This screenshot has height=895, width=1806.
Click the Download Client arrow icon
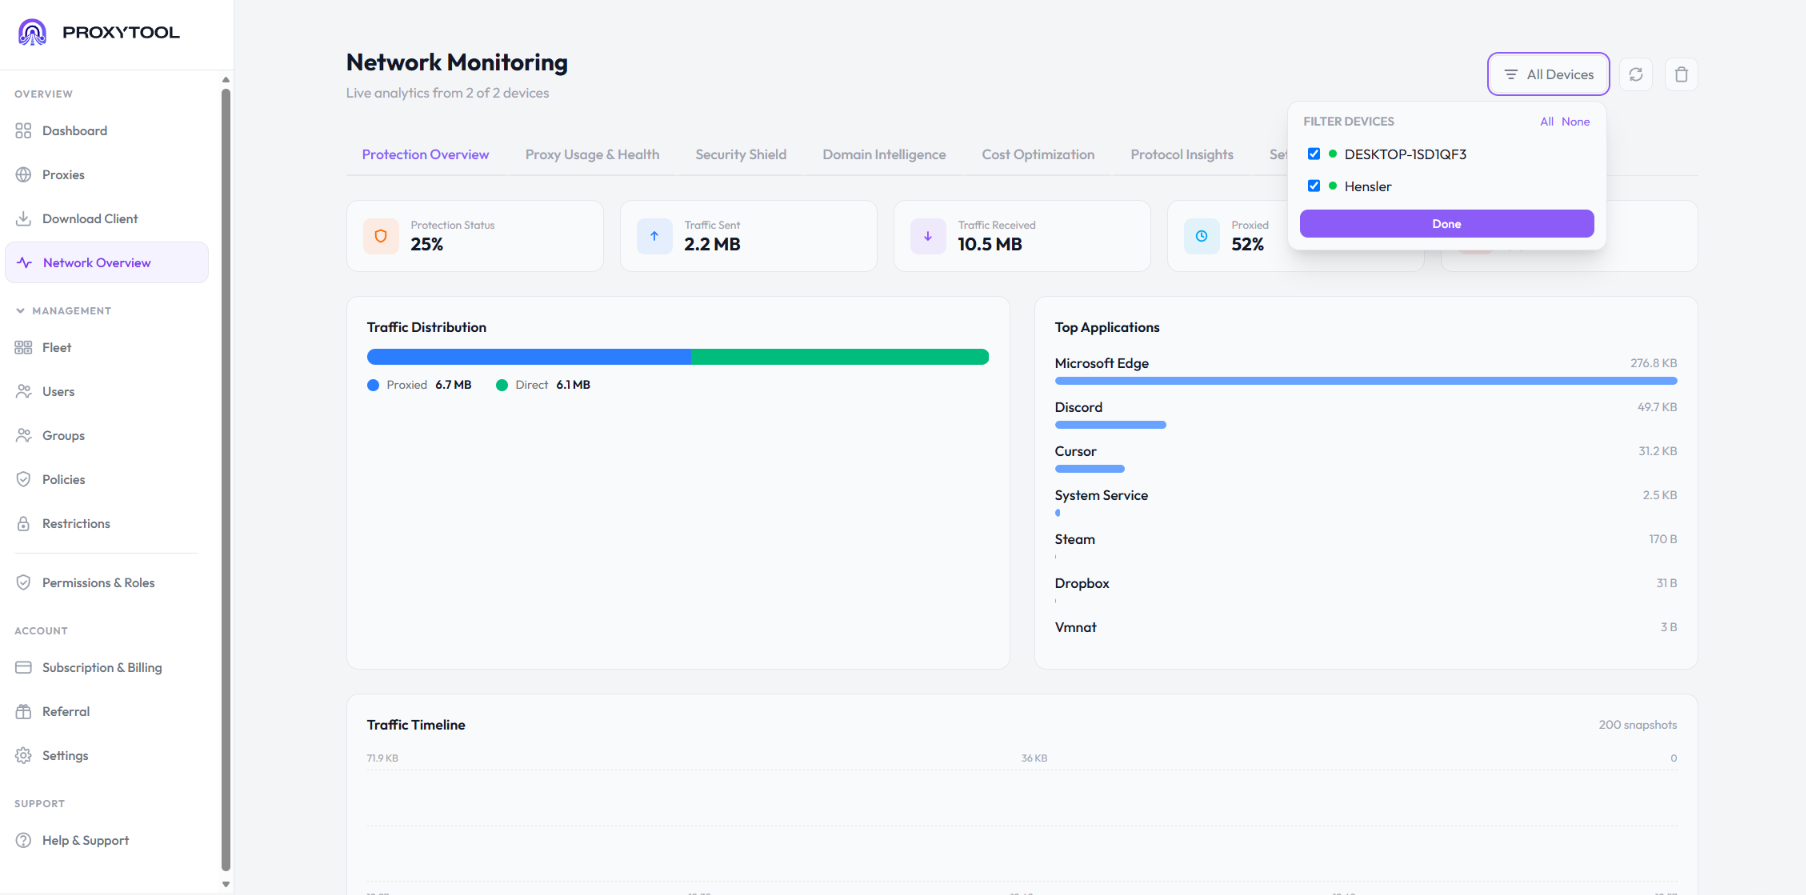click(23, 219)
